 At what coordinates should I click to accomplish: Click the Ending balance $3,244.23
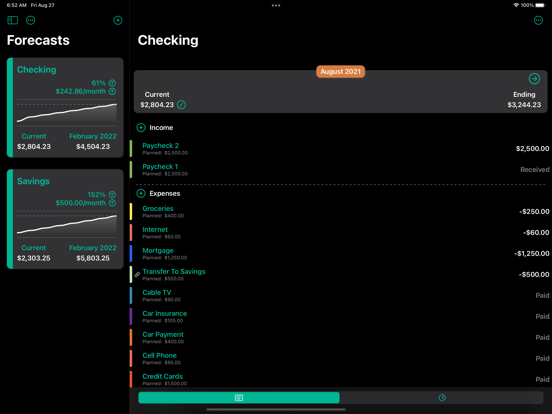click(524, 105)
